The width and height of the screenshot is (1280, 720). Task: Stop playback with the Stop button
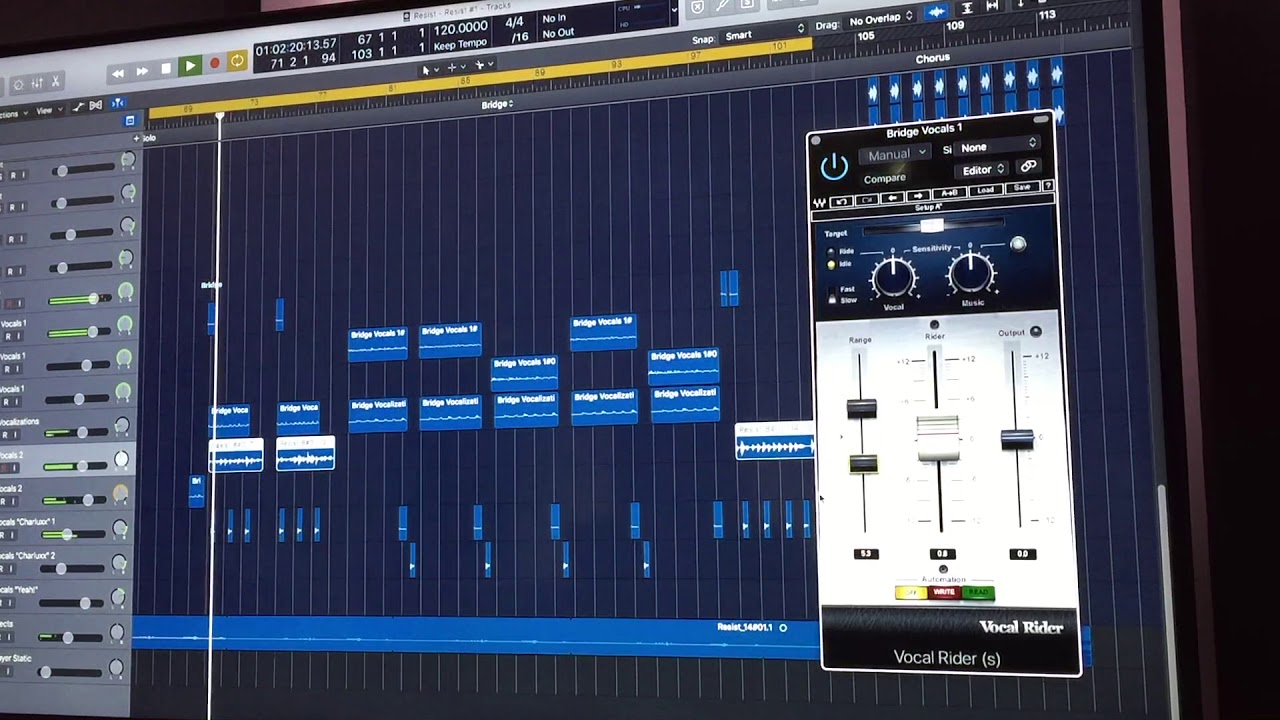tap(166, 69)
